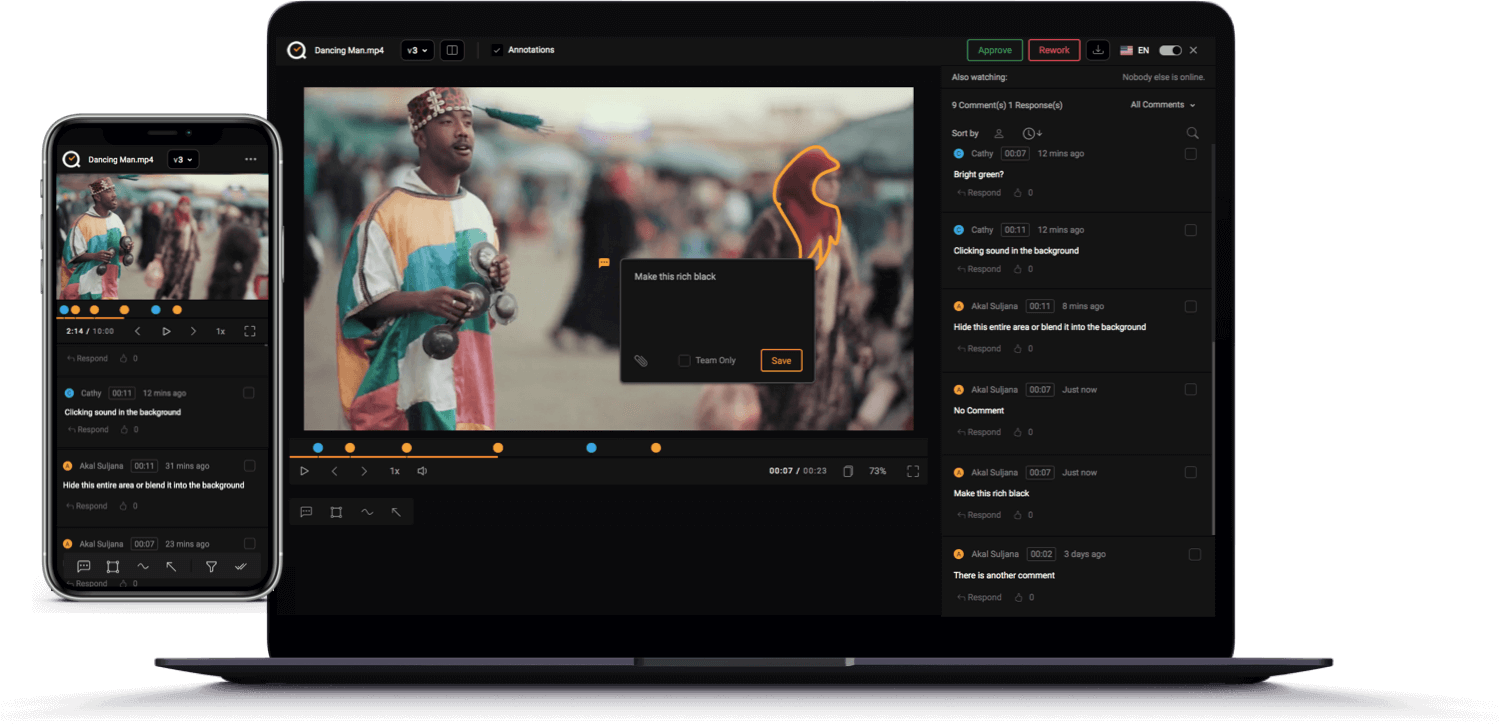Toggle the switch next to the EN language
The image size is (1501, 725).
(x=1170, y=50)
